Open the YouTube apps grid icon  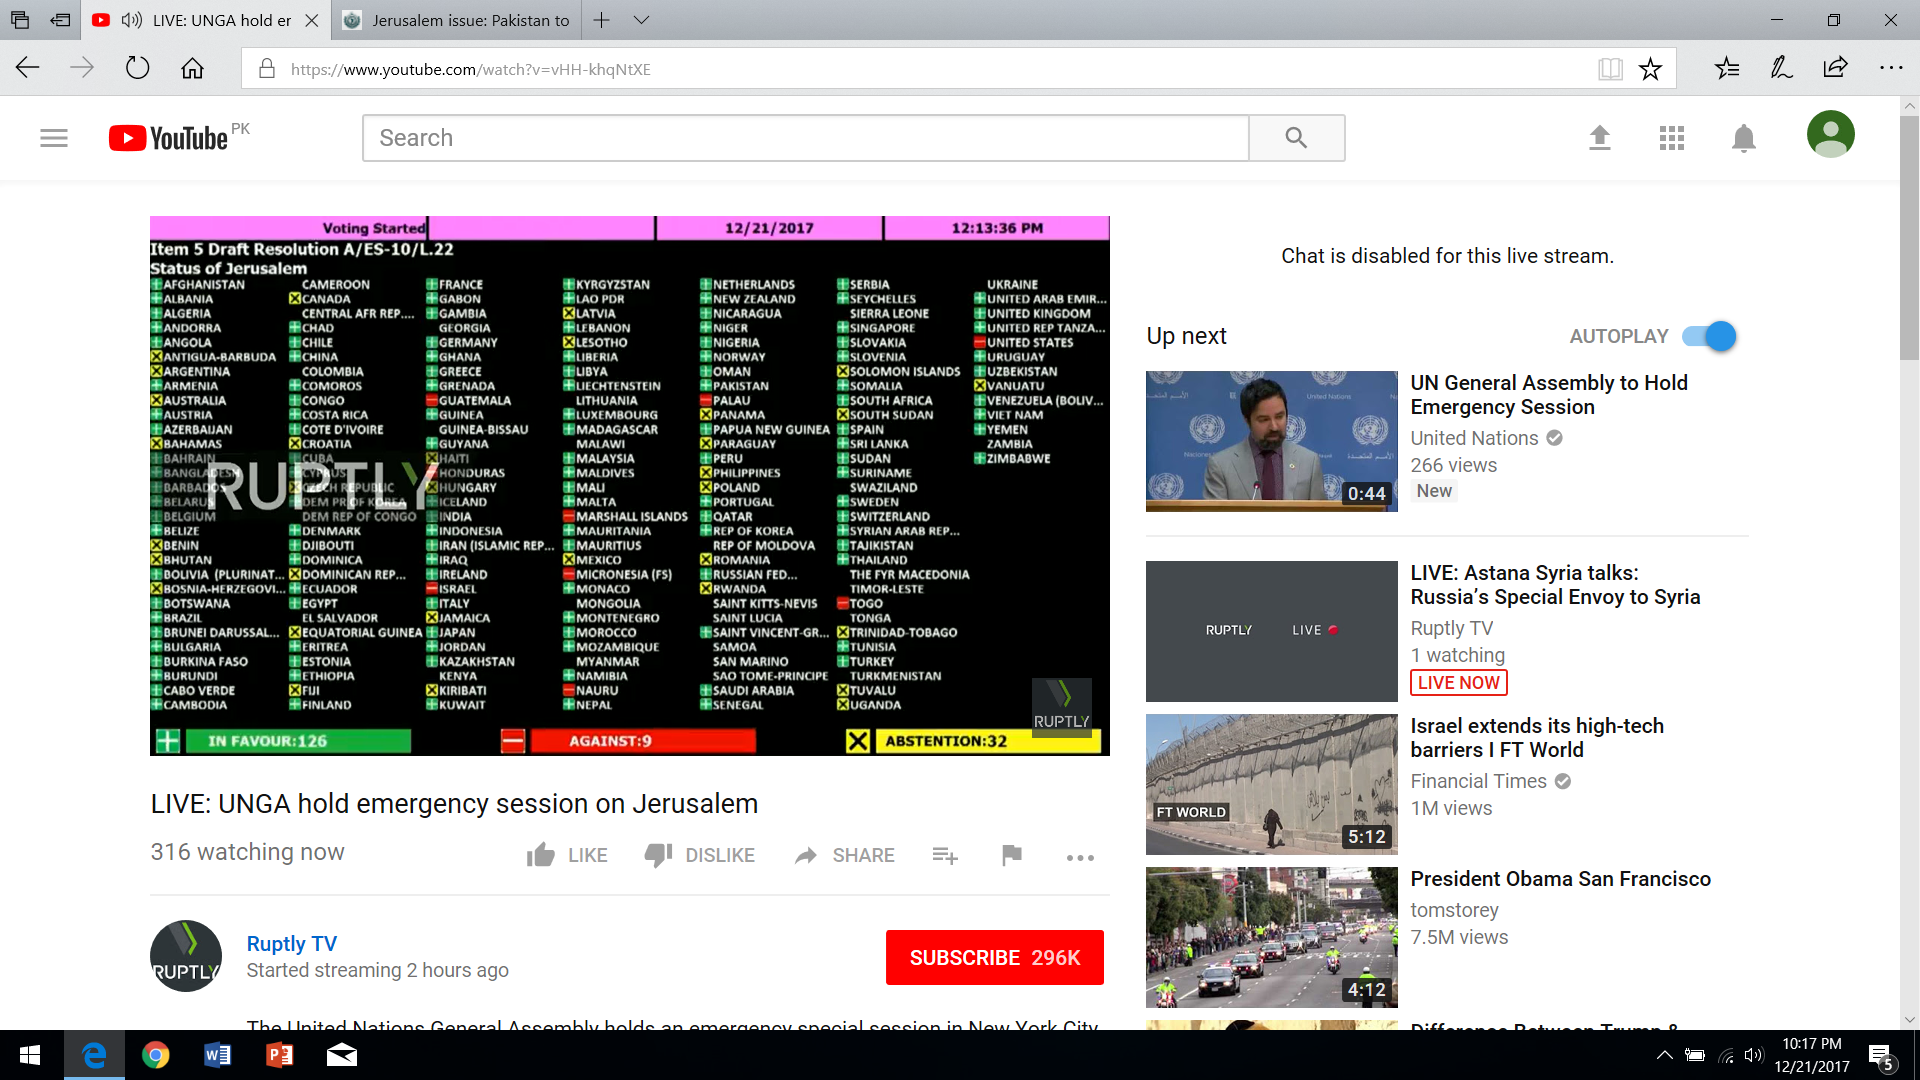pos(1672,138)
